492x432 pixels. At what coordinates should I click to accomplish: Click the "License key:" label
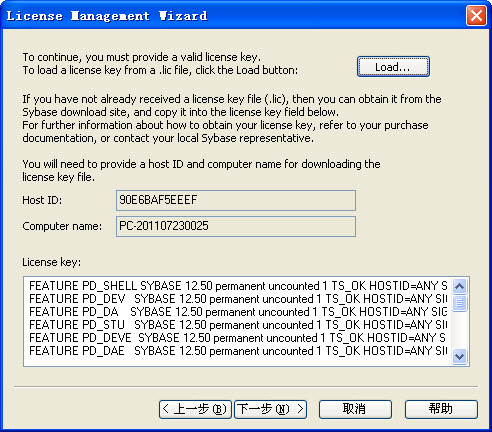(52, 262)
